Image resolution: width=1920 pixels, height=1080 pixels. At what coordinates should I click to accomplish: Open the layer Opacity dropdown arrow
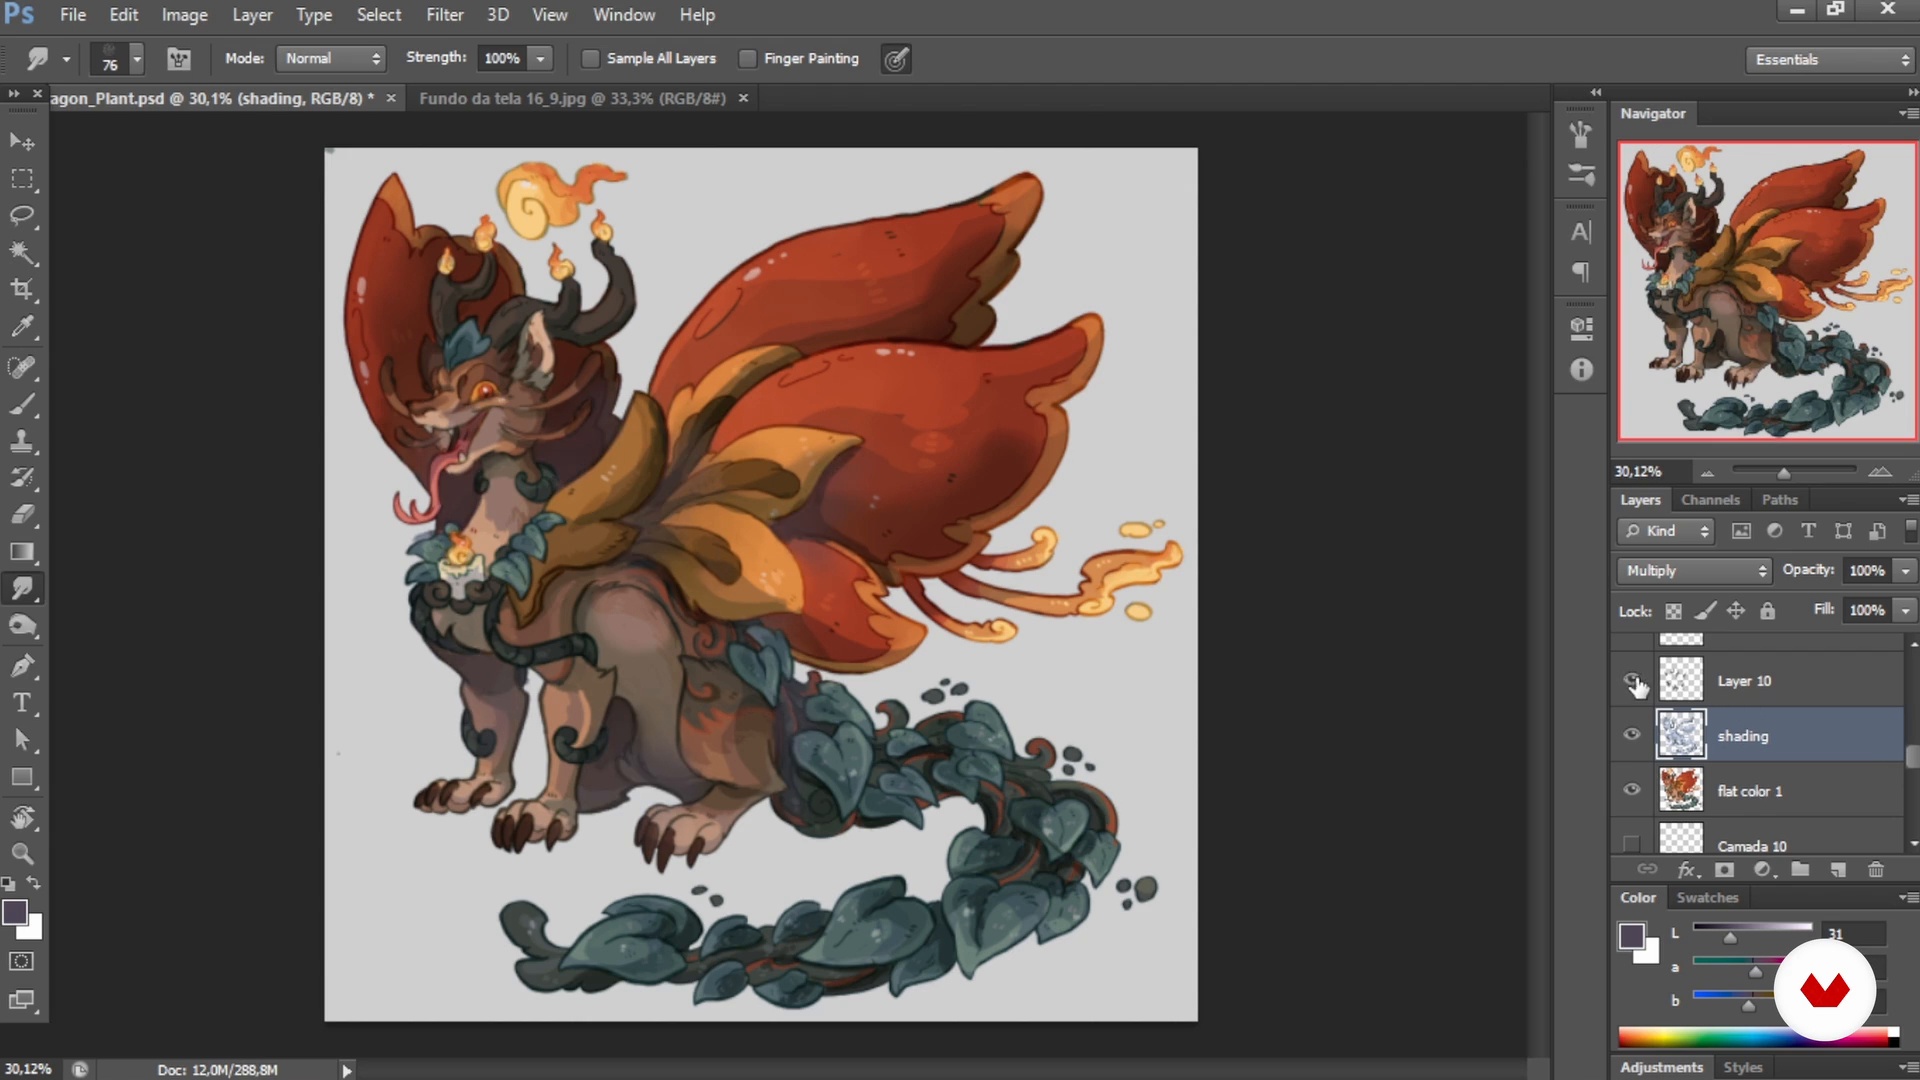coord(1906,571)
